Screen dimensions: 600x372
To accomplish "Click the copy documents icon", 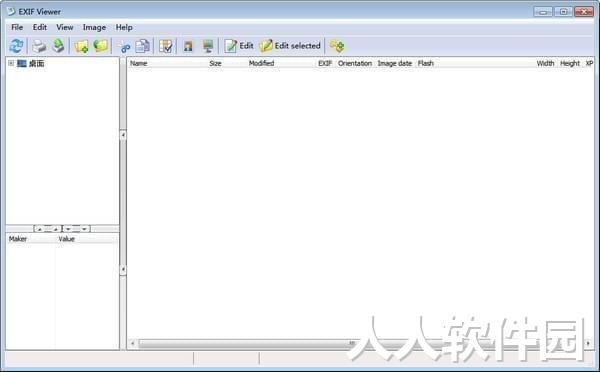I will pos(143,46).
